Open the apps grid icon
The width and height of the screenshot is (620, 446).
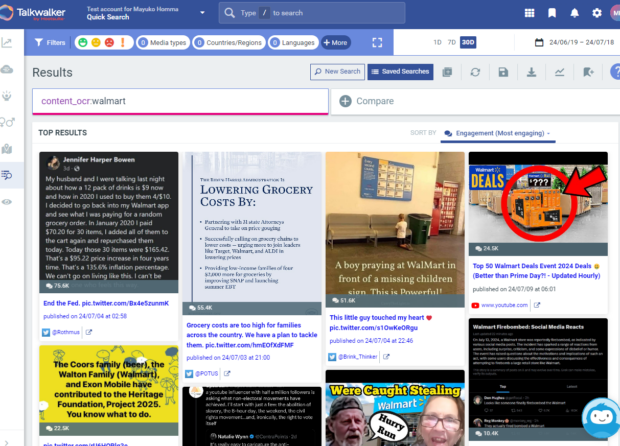click(529, 13)
